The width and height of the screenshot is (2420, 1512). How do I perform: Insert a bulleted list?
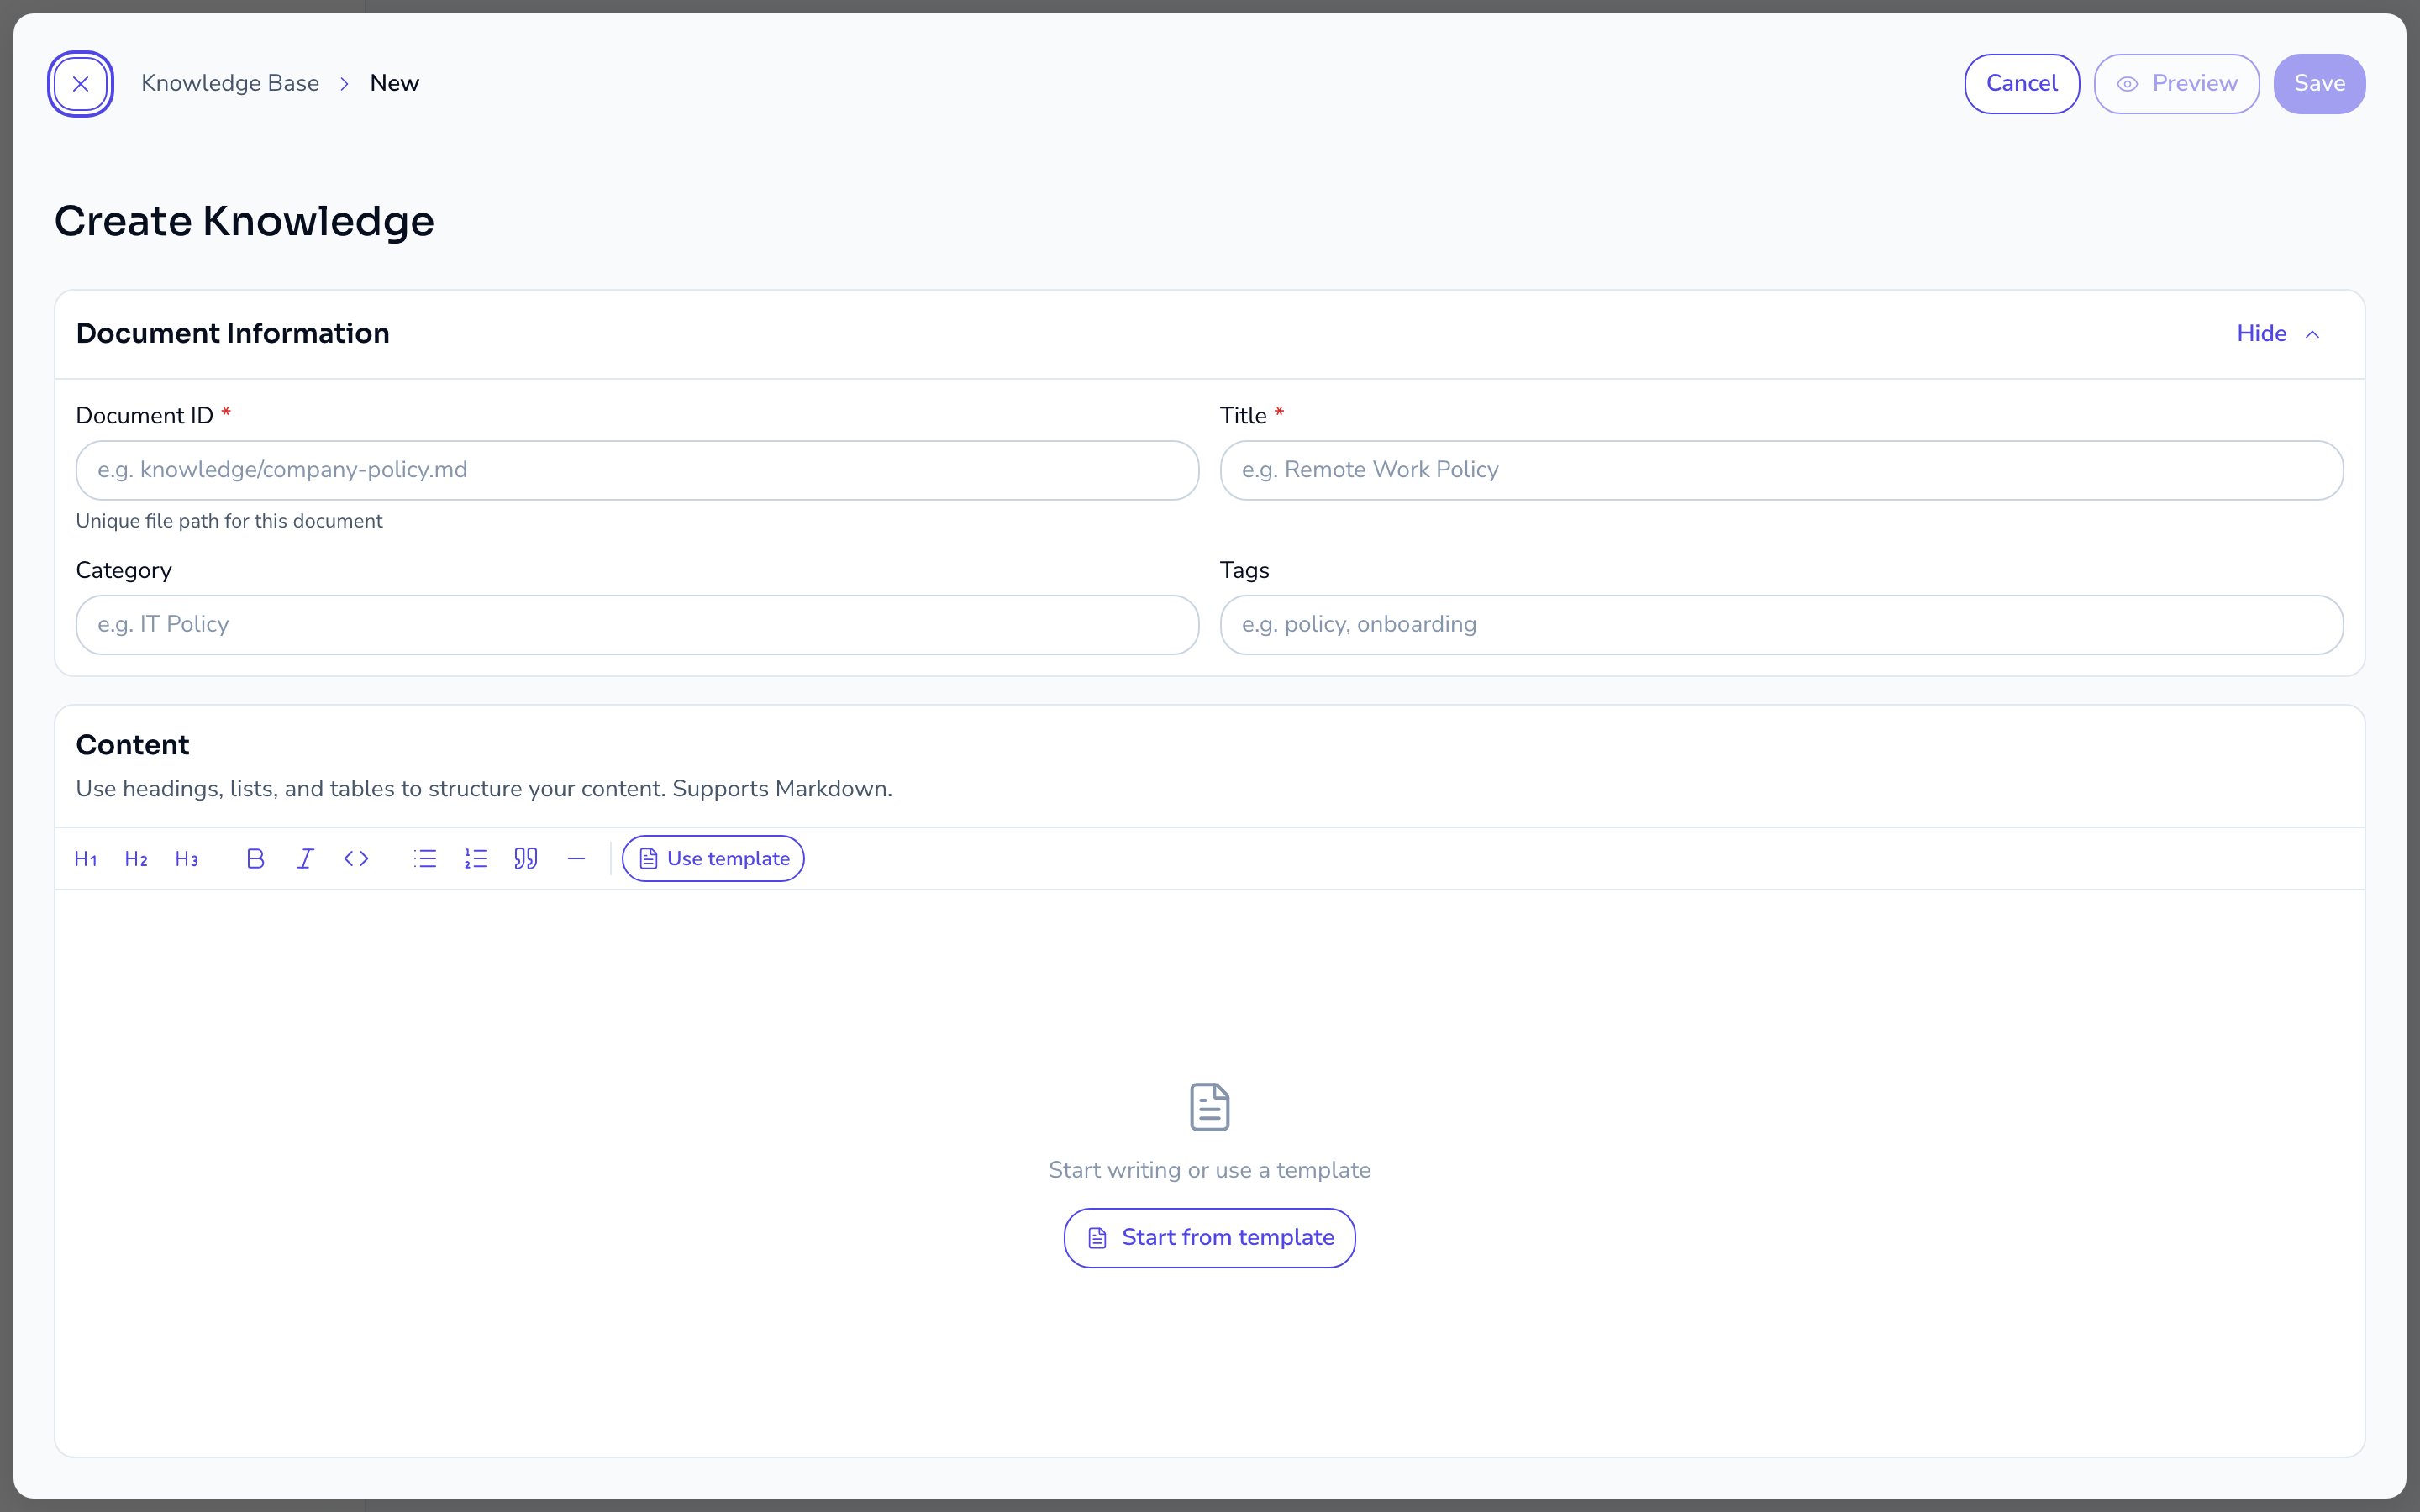coord(425,859)
